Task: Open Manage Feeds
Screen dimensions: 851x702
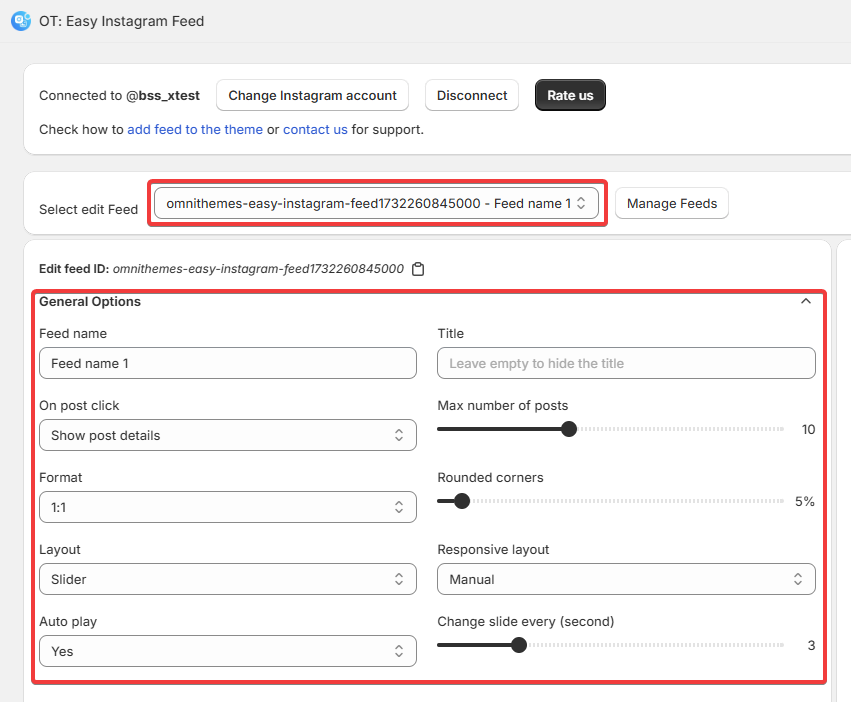Action: [x=671, y=203]
